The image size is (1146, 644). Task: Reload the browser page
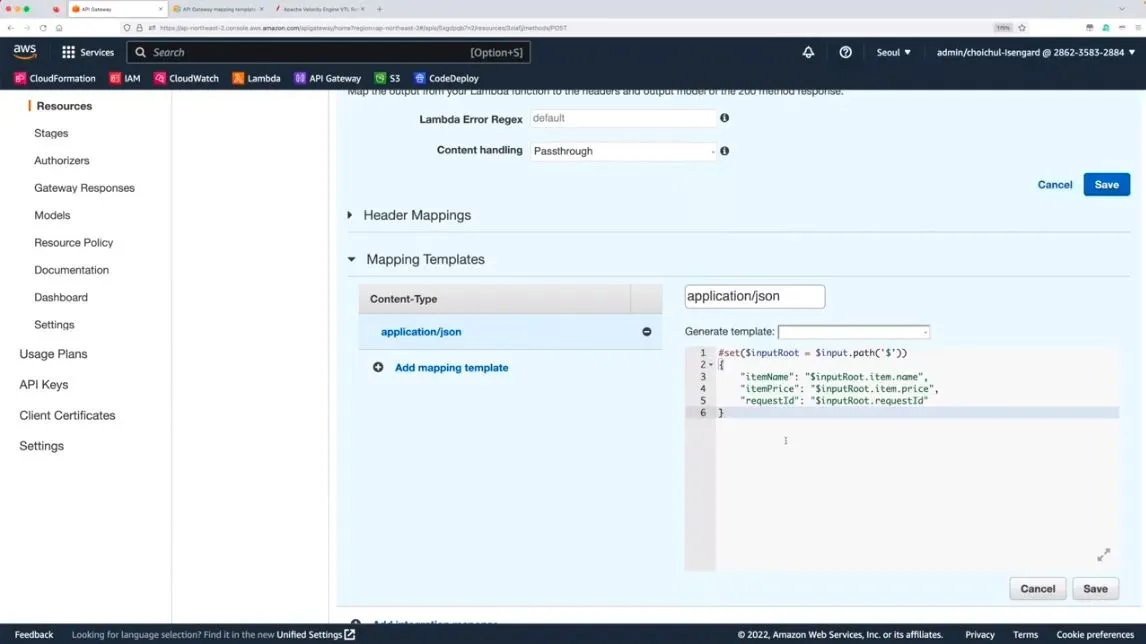tap(43, 28)
